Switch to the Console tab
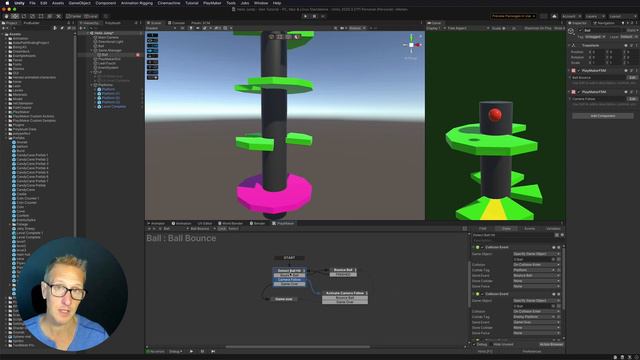640x360 pixels. pyautogui.click(x=177, y=23)
